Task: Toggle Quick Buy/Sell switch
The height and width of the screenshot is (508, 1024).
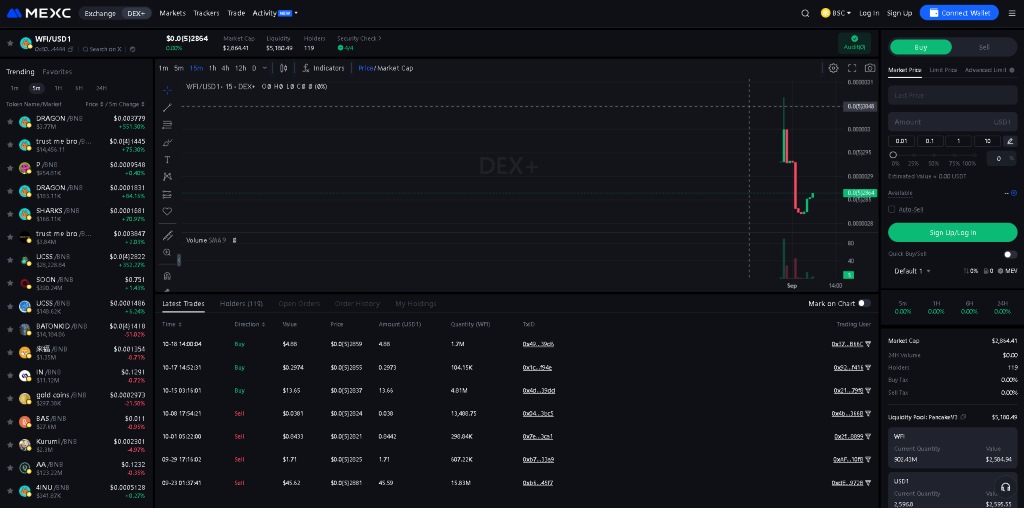Action: (x=1010, y=254)
